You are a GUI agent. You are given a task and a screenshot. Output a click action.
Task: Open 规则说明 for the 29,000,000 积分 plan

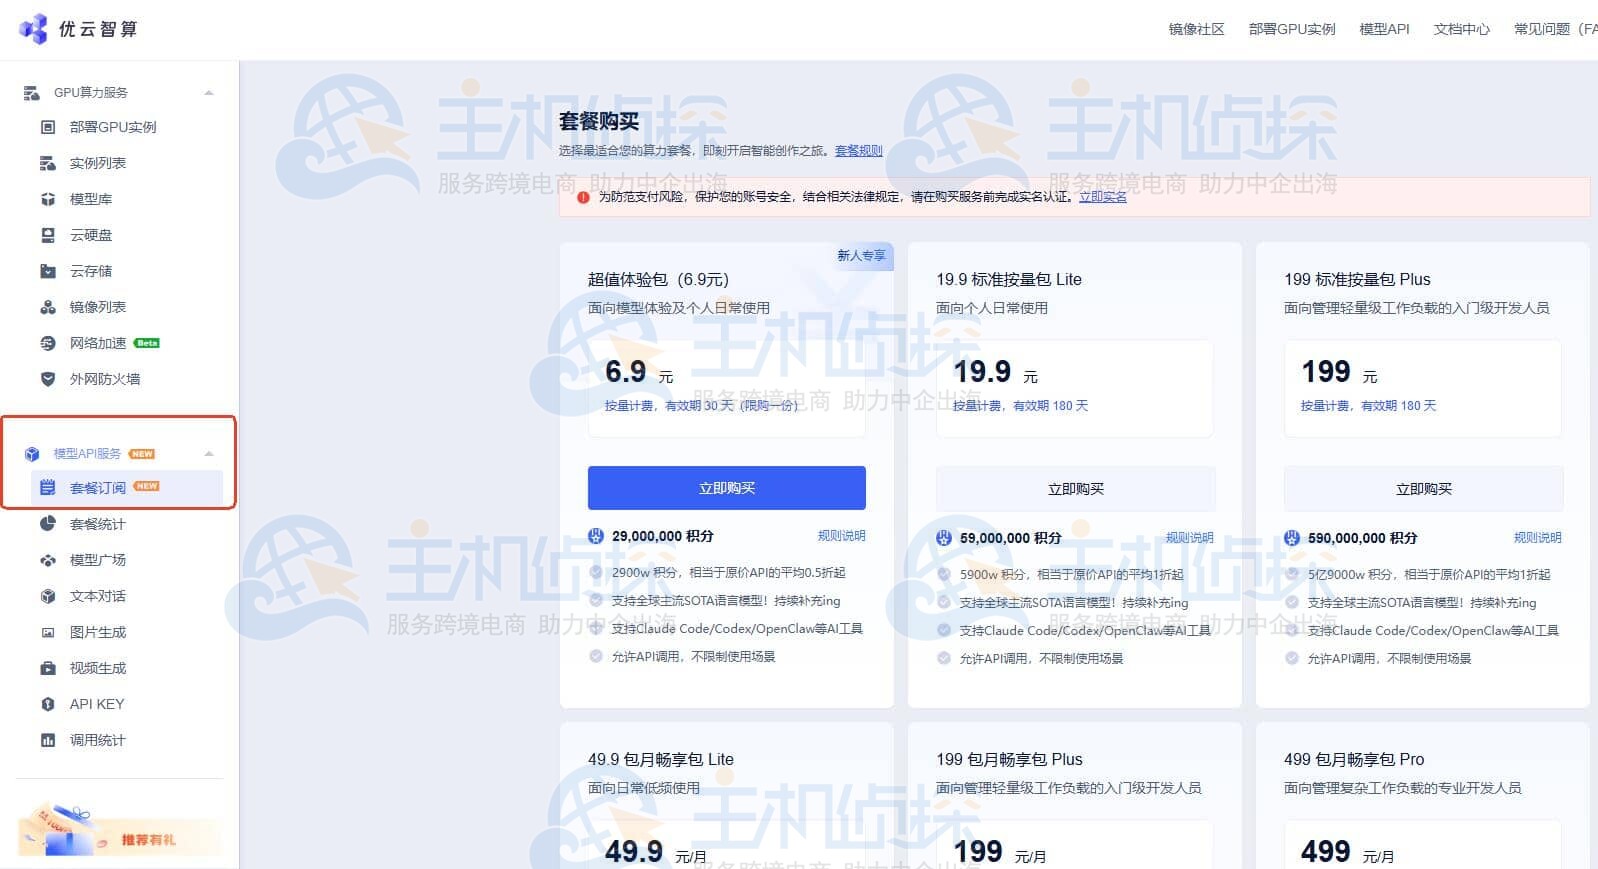point(842,536)
